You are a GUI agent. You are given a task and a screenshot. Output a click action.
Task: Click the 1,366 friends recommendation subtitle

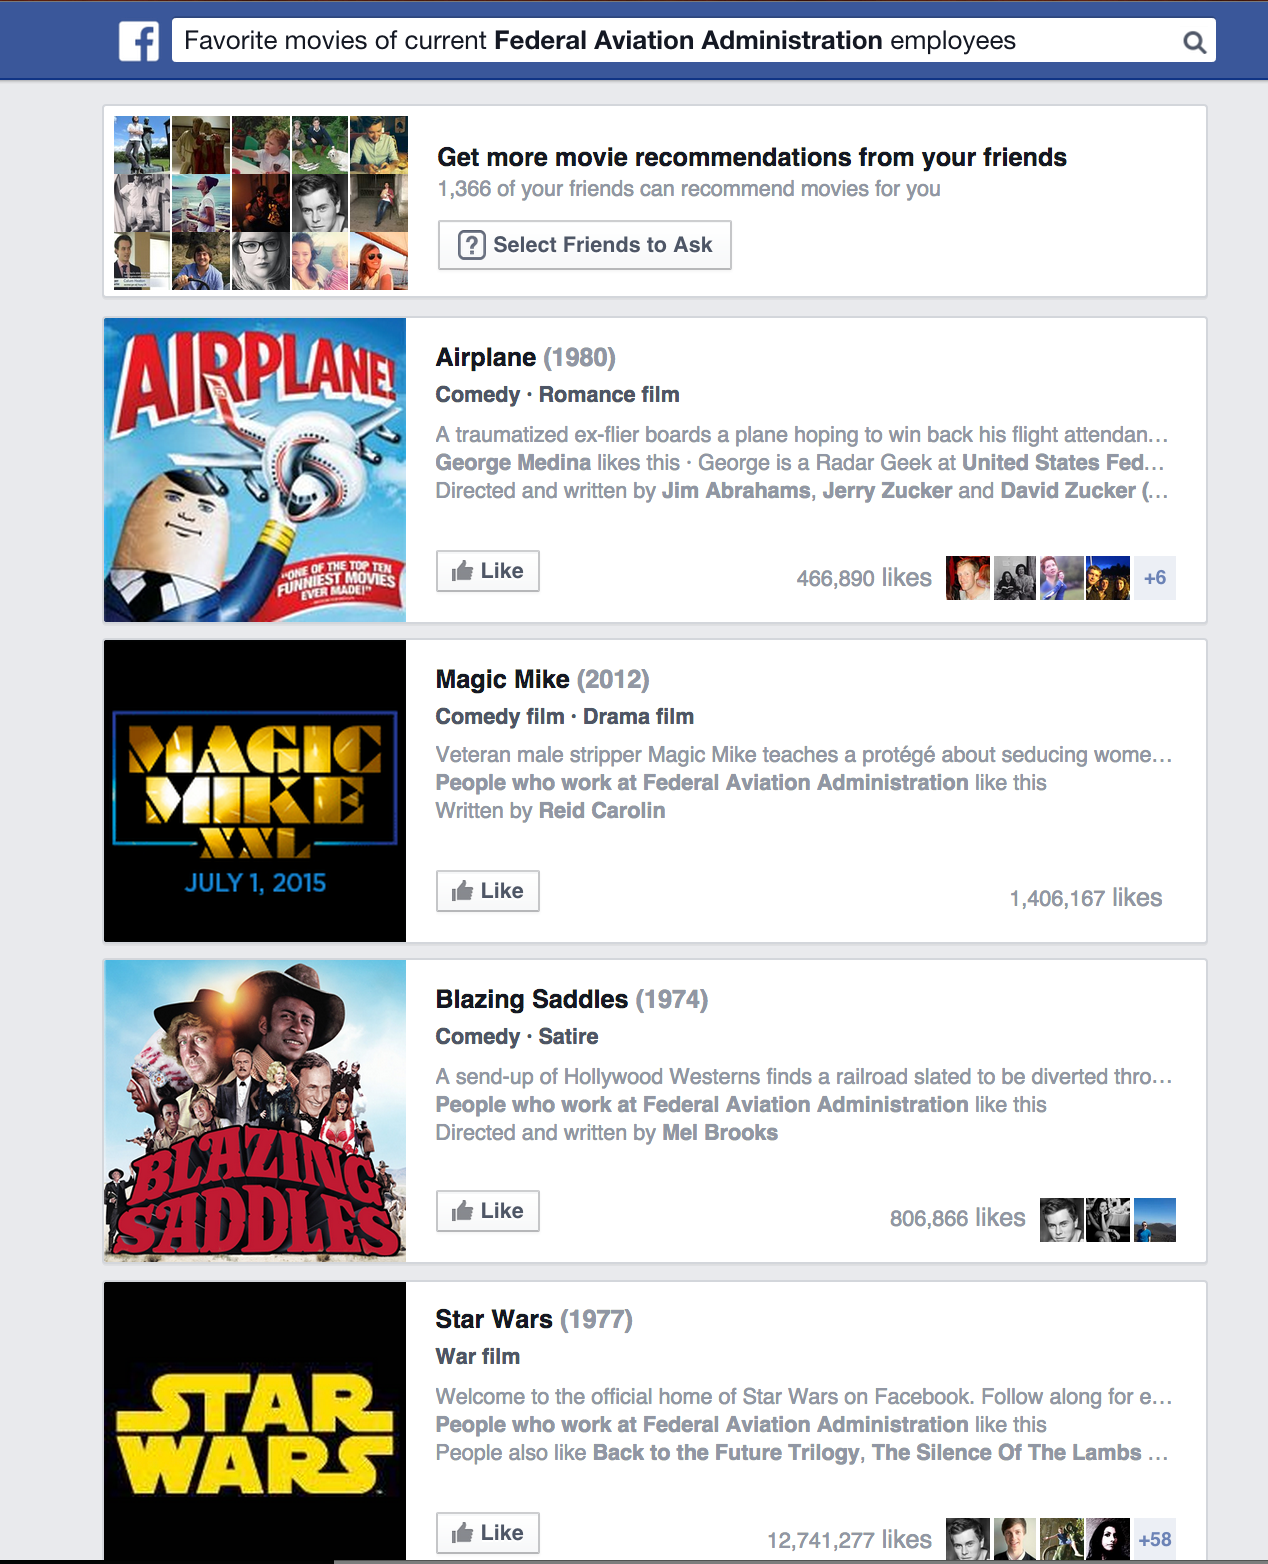pos(689,189)
